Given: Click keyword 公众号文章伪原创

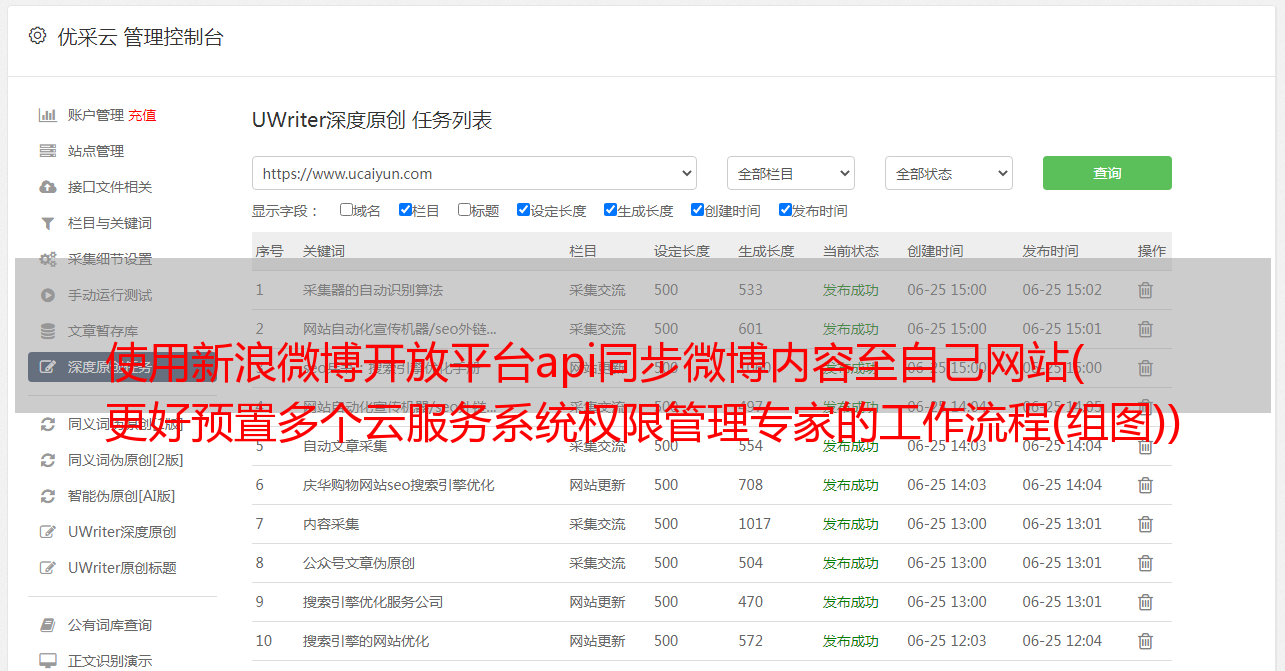Looking at the screenshot, I should (359, 563).
